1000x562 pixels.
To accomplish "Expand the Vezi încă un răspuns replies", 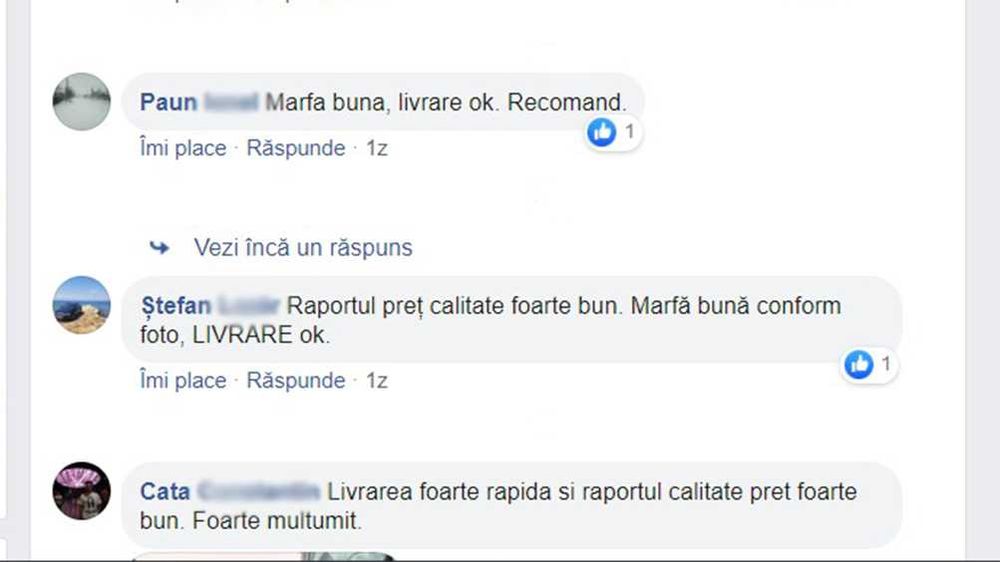I will pyautogui.click(x=303, y=248).
